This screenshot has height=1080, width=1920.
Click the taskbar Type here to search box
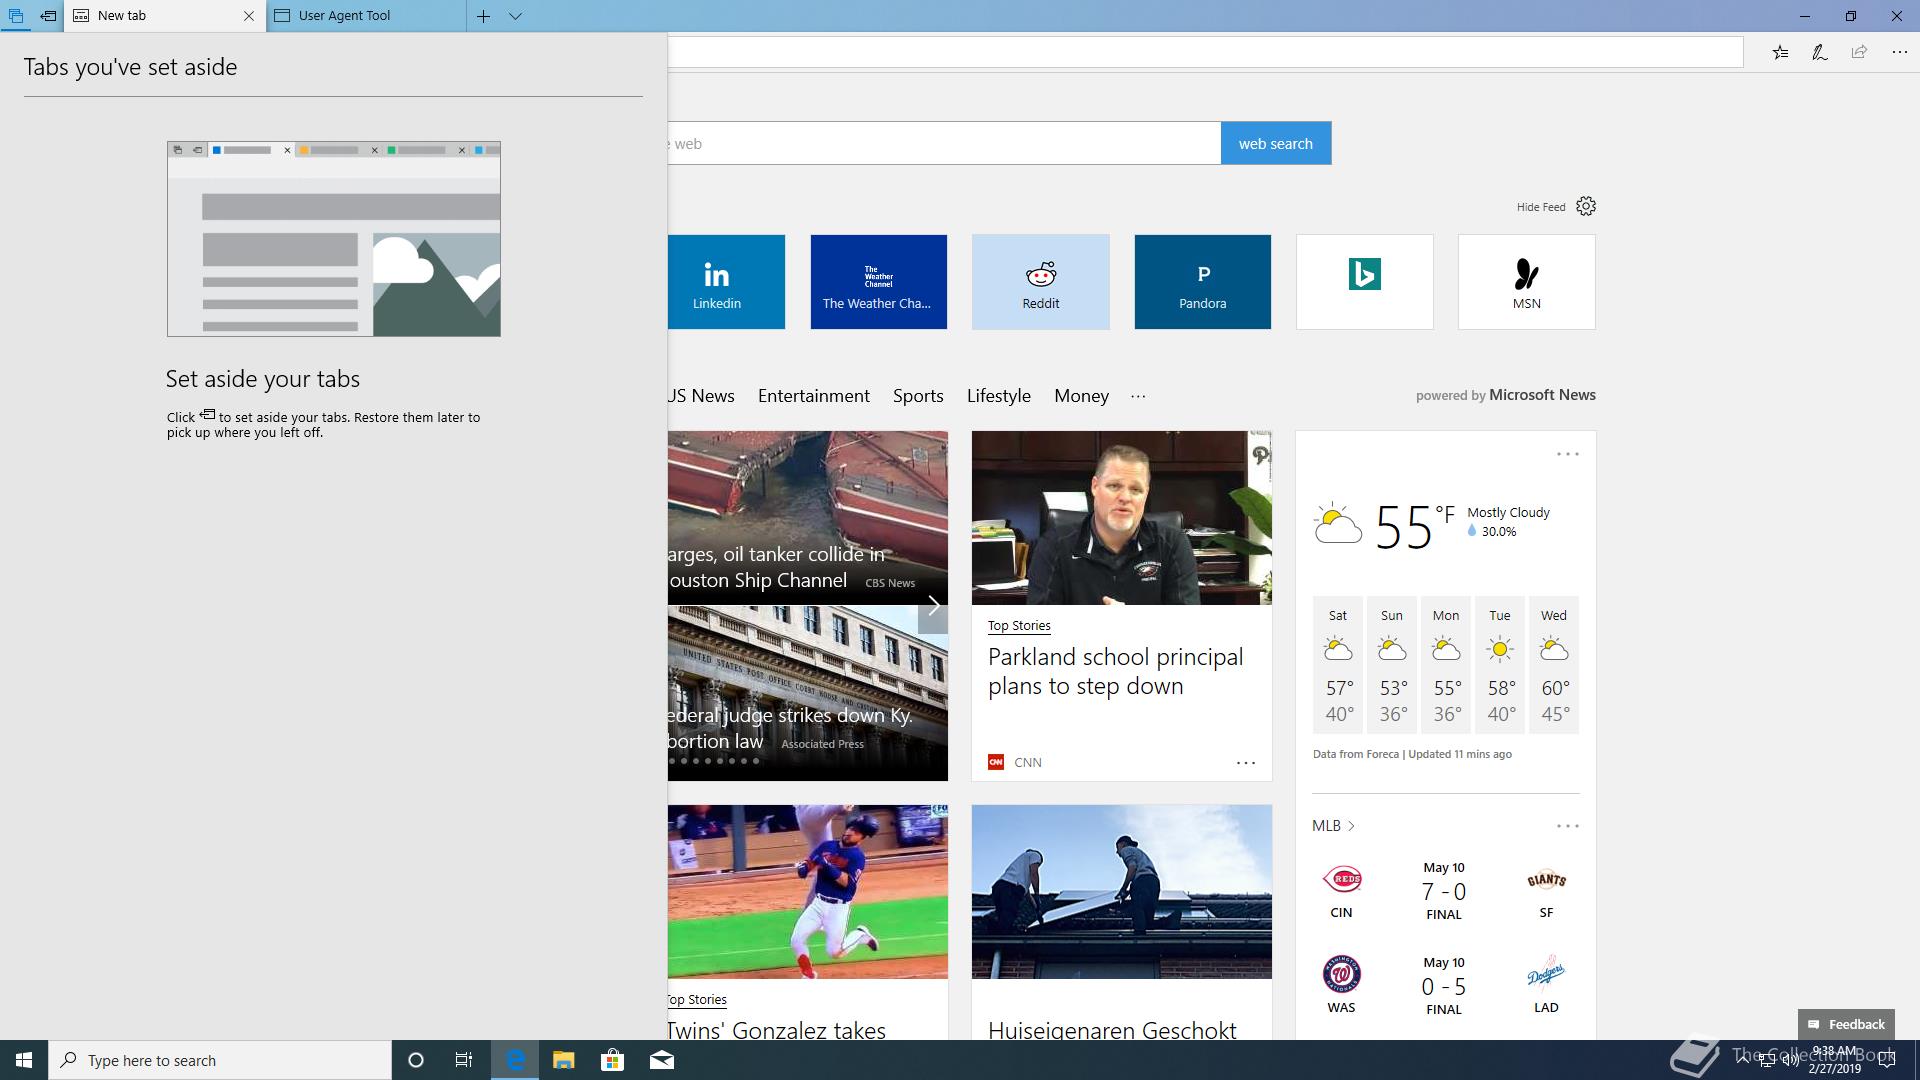coord(220,1060)
